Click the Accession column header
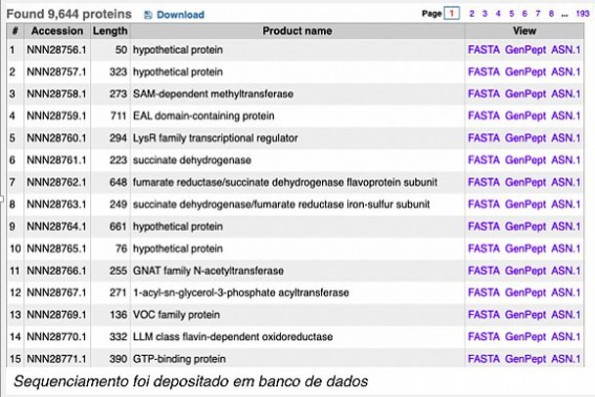This screenshot has width=595, height=397. click(x=57, y=31)
